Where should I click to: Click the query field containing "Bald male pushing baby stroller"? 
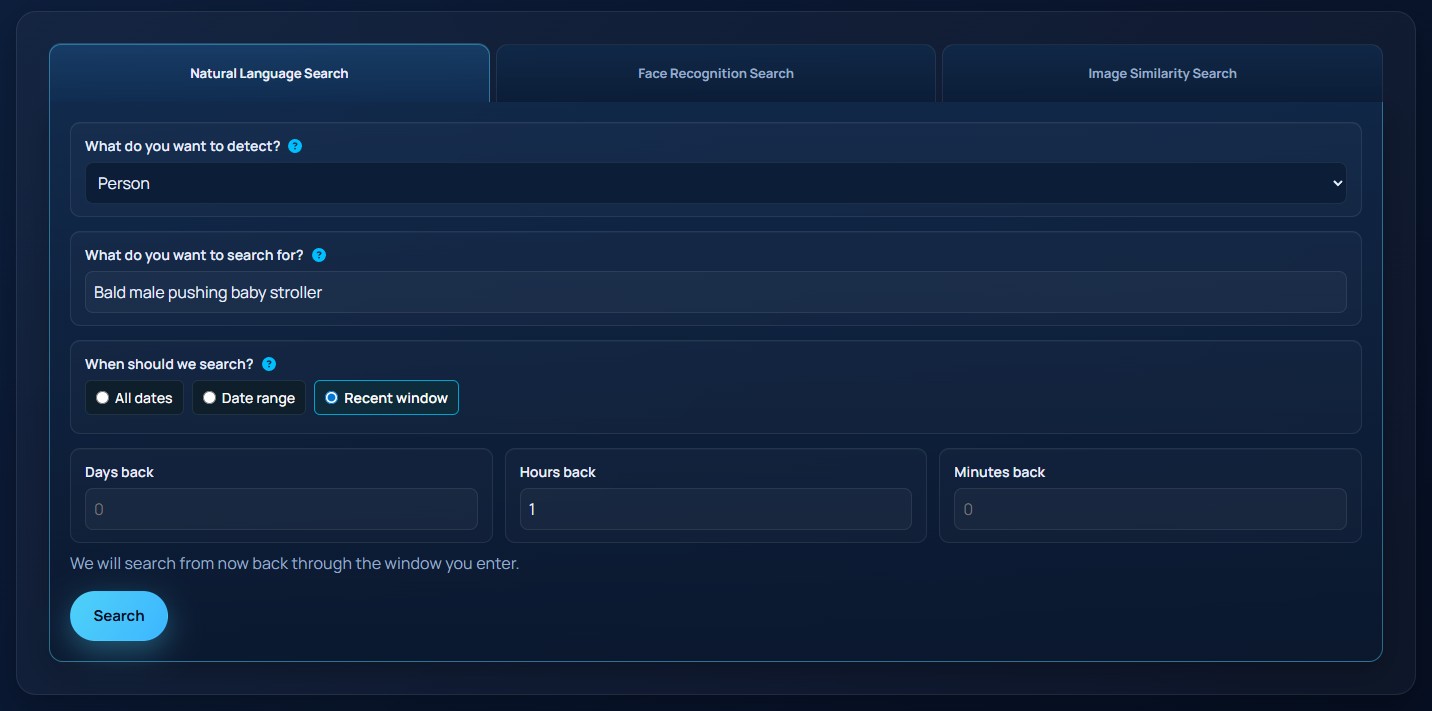pyautogui.click(x=715, y=292)
